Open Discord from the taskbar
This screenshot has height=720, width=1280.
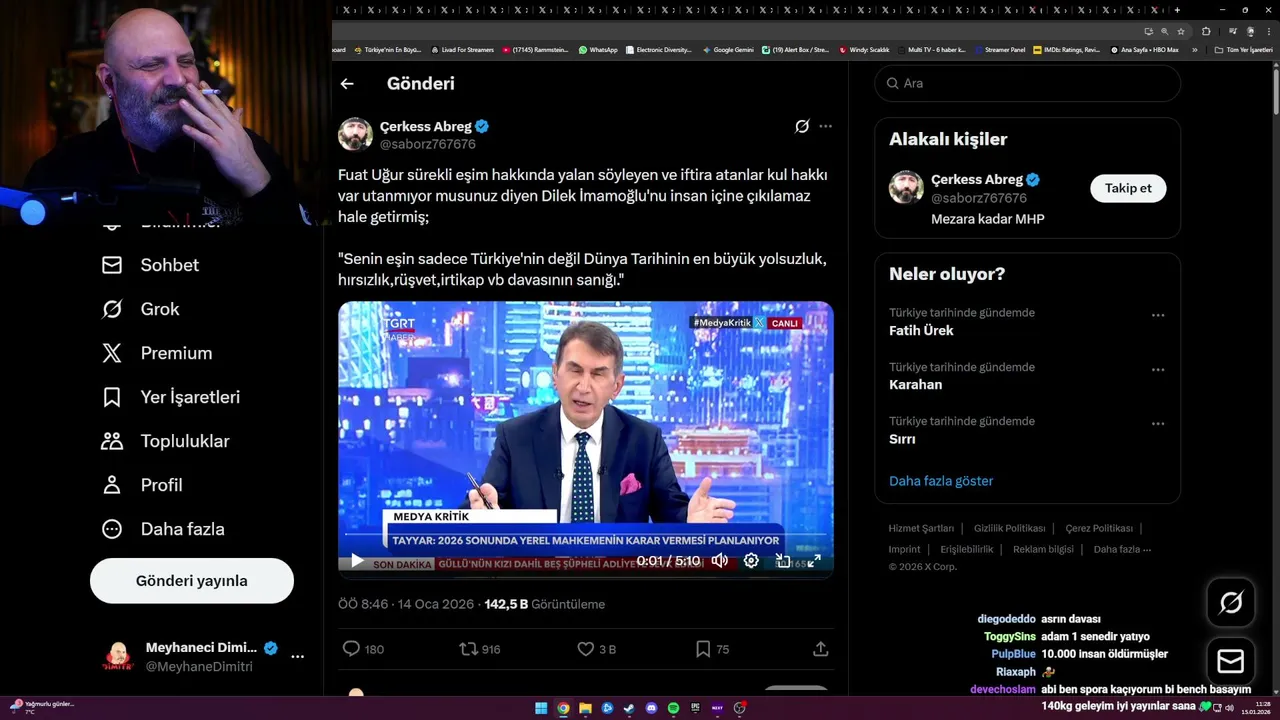(651, 708)
